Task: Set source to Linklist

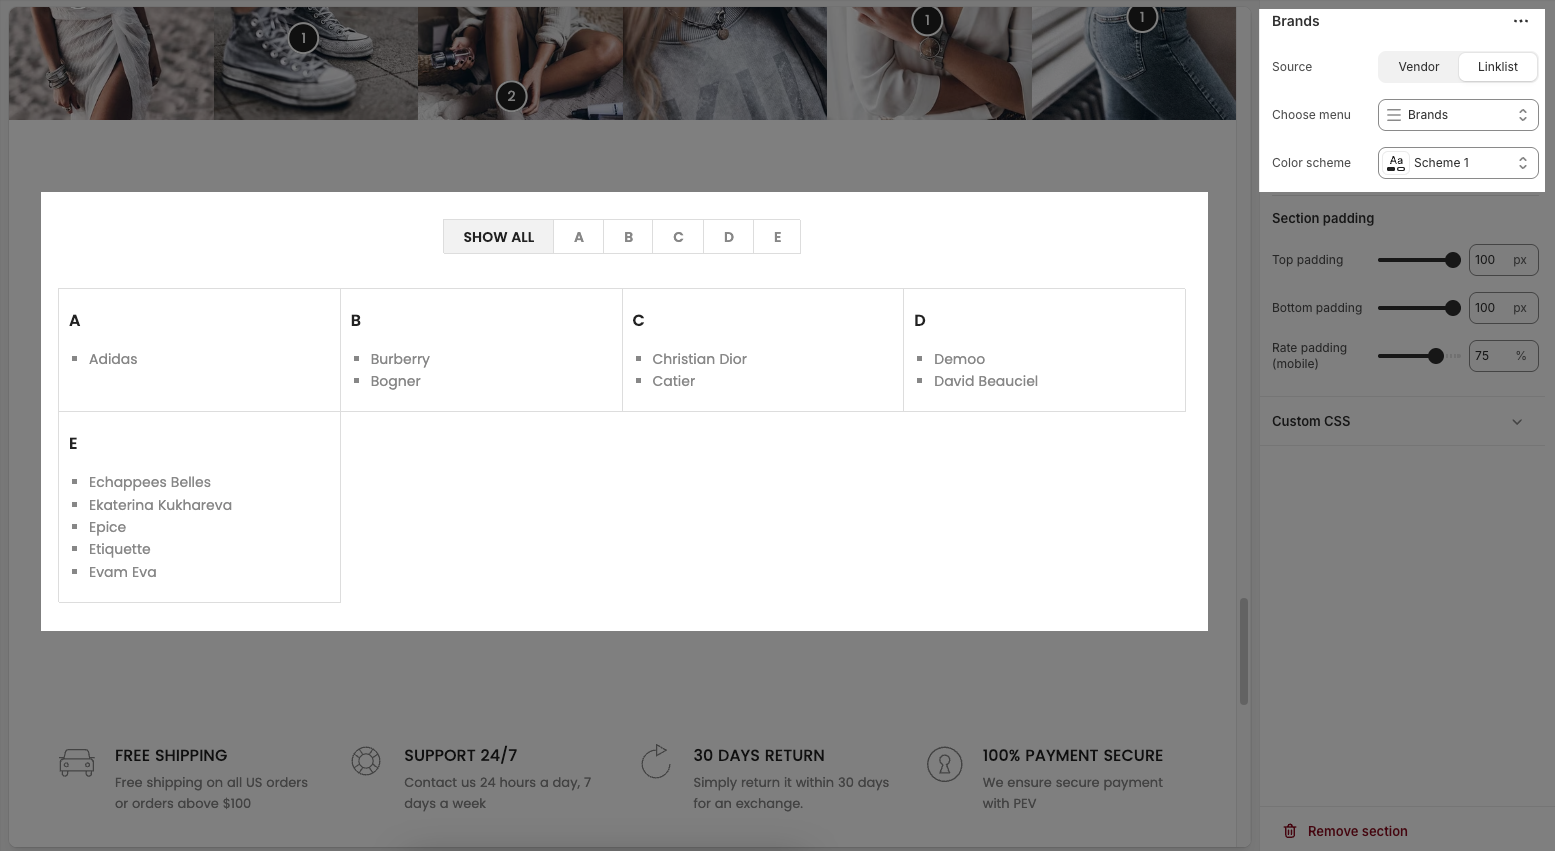Action: pyautogui.click(x=1497, y=67)
